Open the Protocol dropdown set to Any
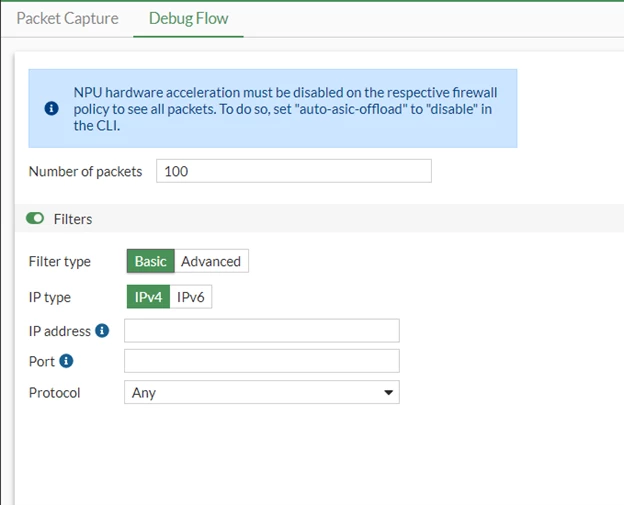The image size is (624, 505). (262, 392)
